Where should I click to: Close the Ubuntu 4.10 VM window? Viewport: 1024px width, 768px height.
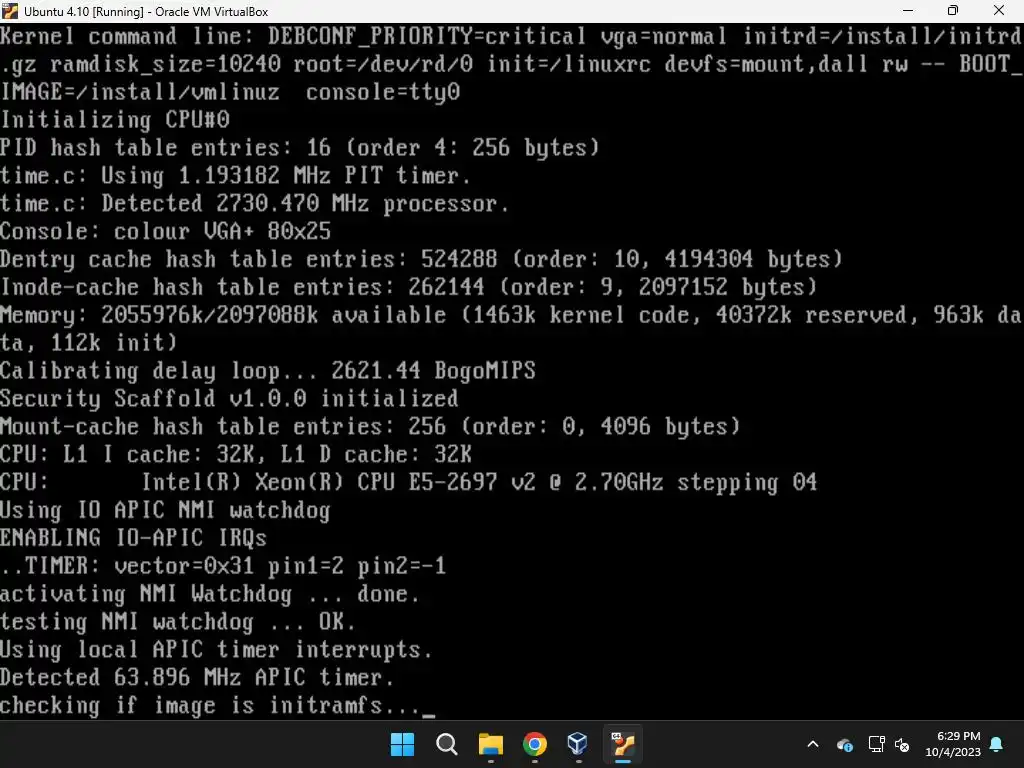click(999, 10)
